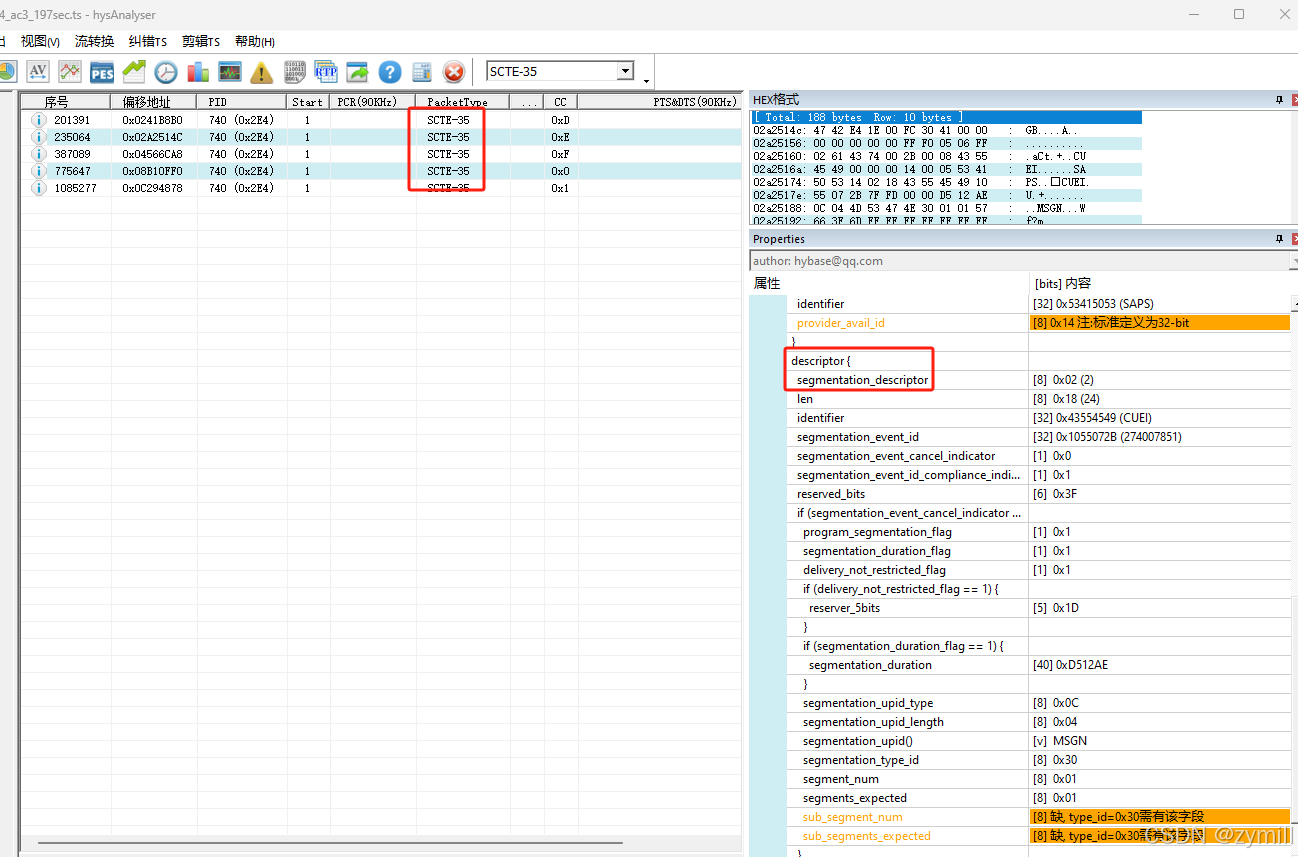The image size is (1298, 857).
Task: Click the green arrow export icon
Action: [358, 71]
